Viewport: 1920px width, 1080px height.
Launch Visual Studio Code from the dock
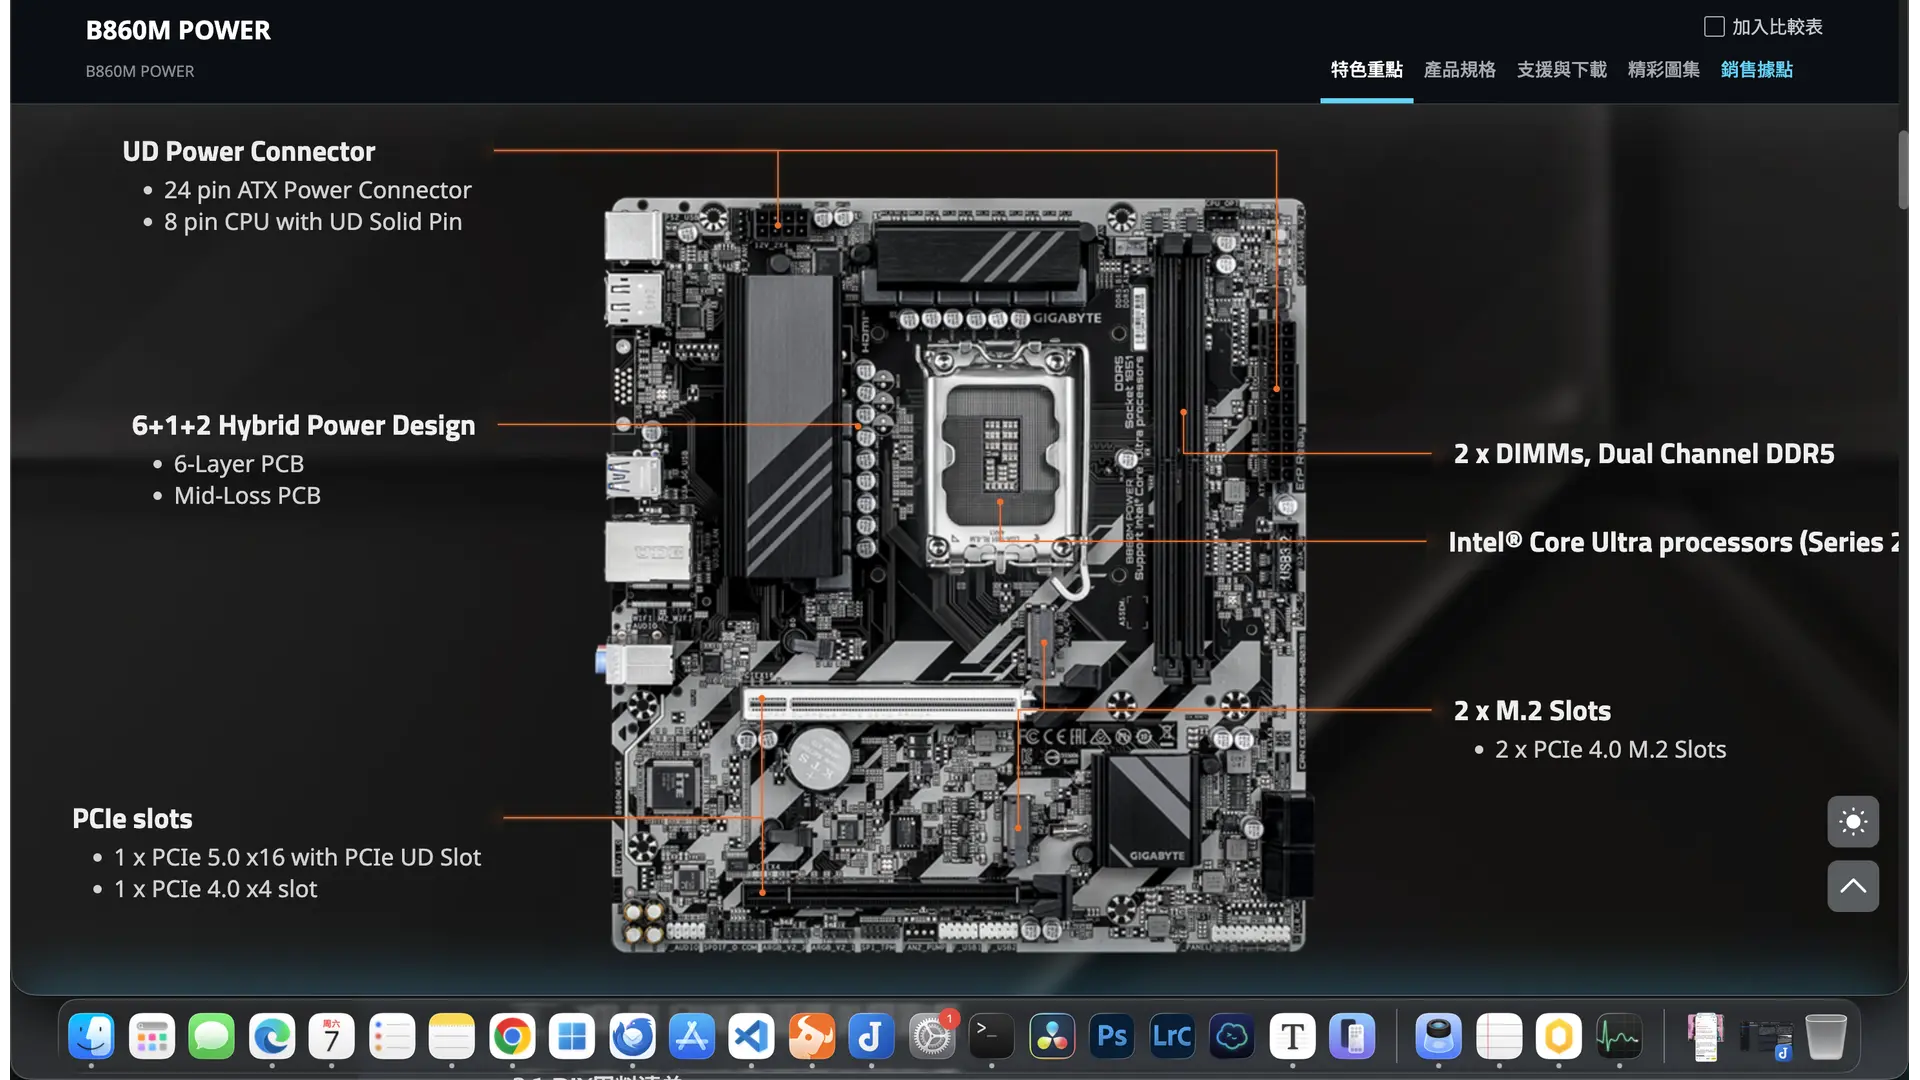(x=751, y=1037)
